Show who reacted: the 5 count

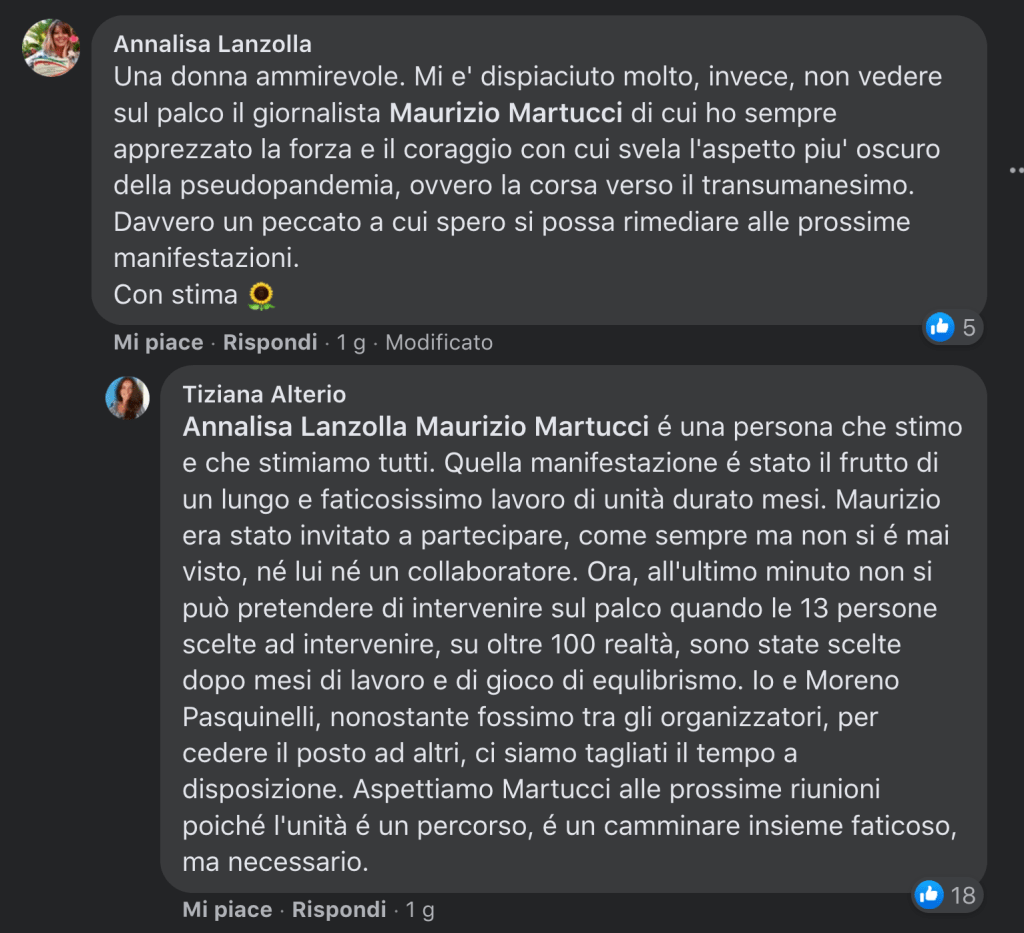tap(968, 327)
